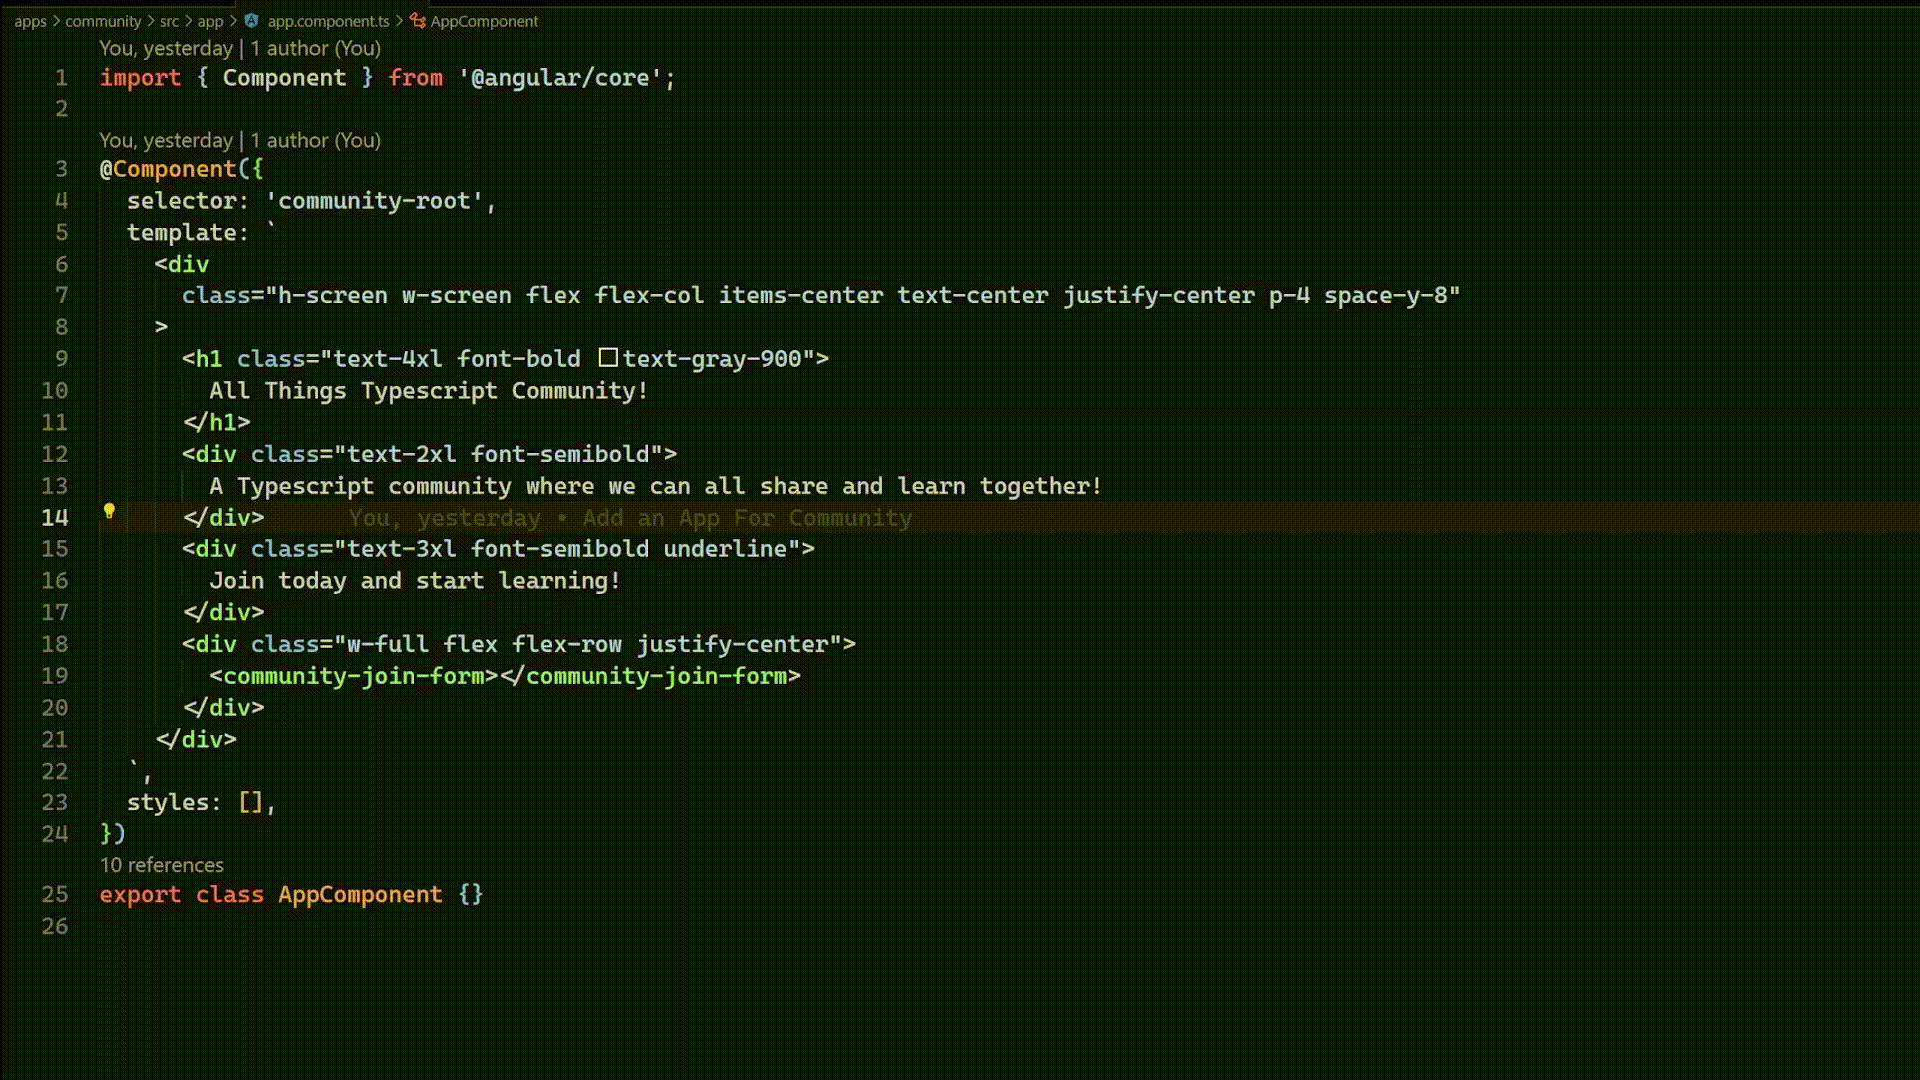Click the AppComponent class name on line 25
This screenshot has width=1920, height=1080.
360,895
